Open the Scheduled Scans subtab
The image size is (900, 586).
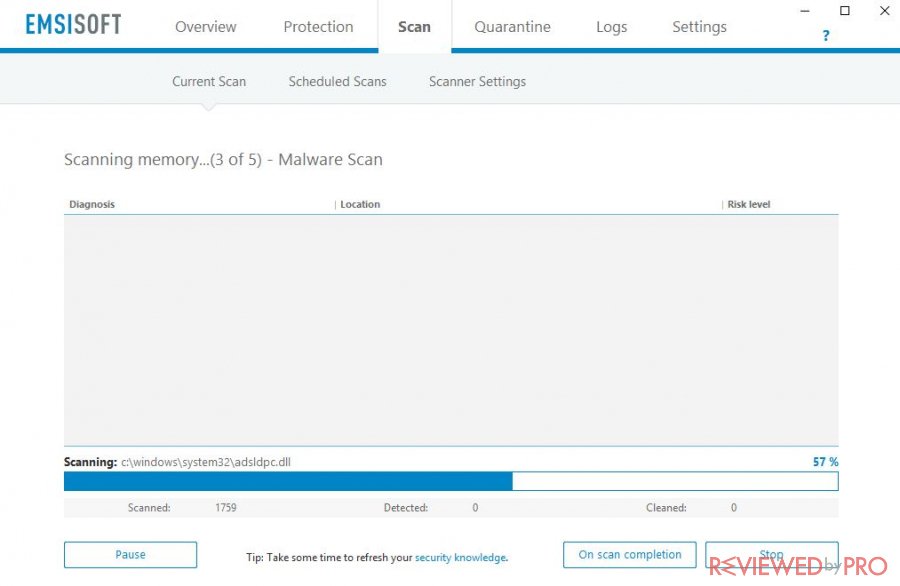pos(338,82)
